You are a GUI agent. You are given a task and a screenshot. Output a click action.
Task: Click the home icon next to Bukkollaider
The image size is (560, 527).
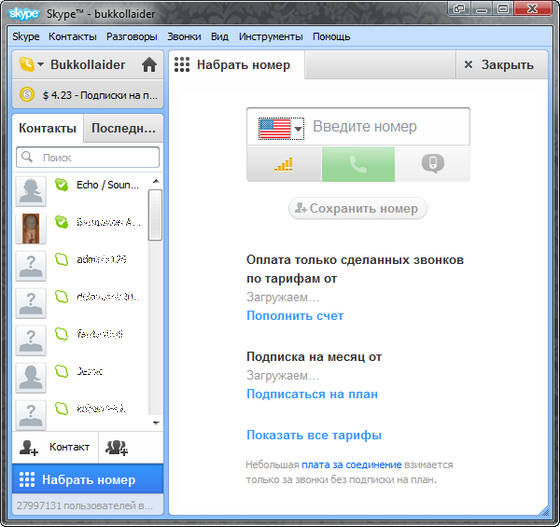149,65
